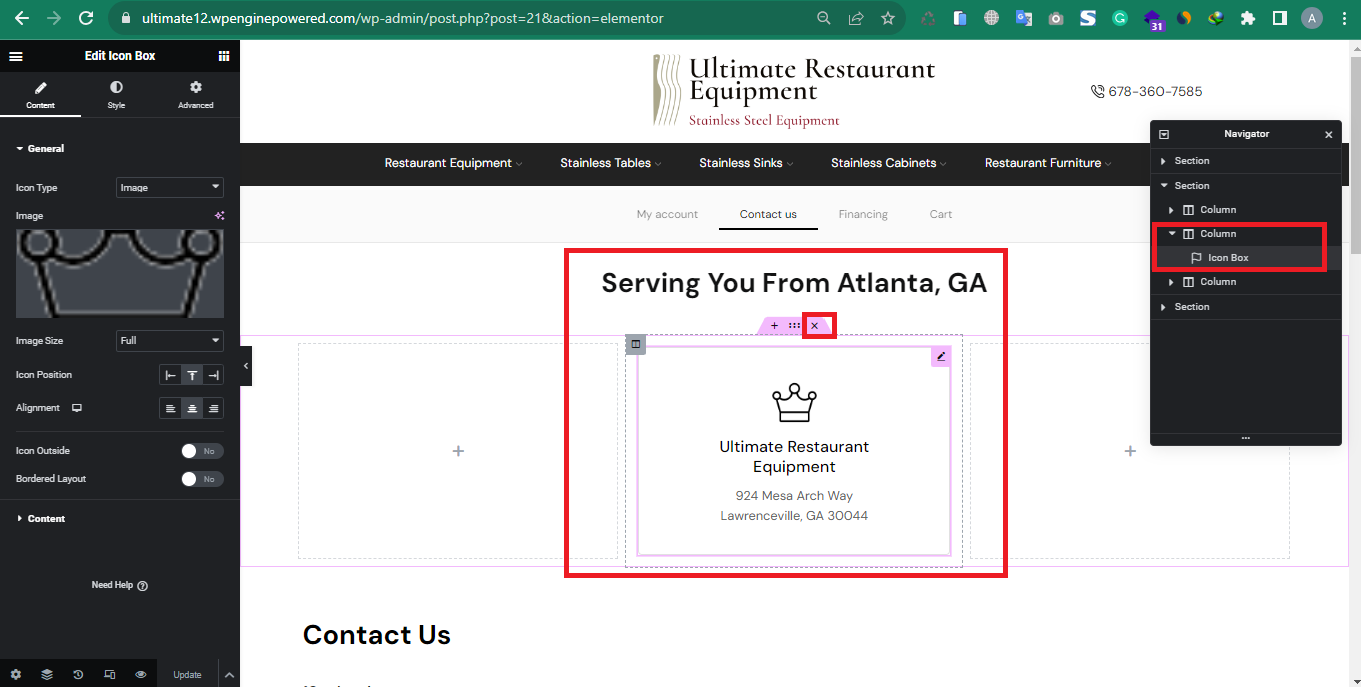Image resolution: width=1361 pixels, height=687 pixels.
Task: Expand the last Section in Navigator
Action: (1163, 307)
